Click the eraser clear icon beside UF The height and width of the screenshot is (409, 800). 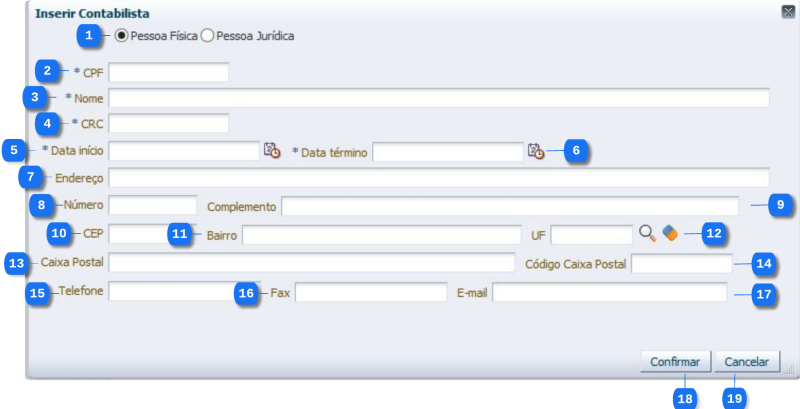670,233
